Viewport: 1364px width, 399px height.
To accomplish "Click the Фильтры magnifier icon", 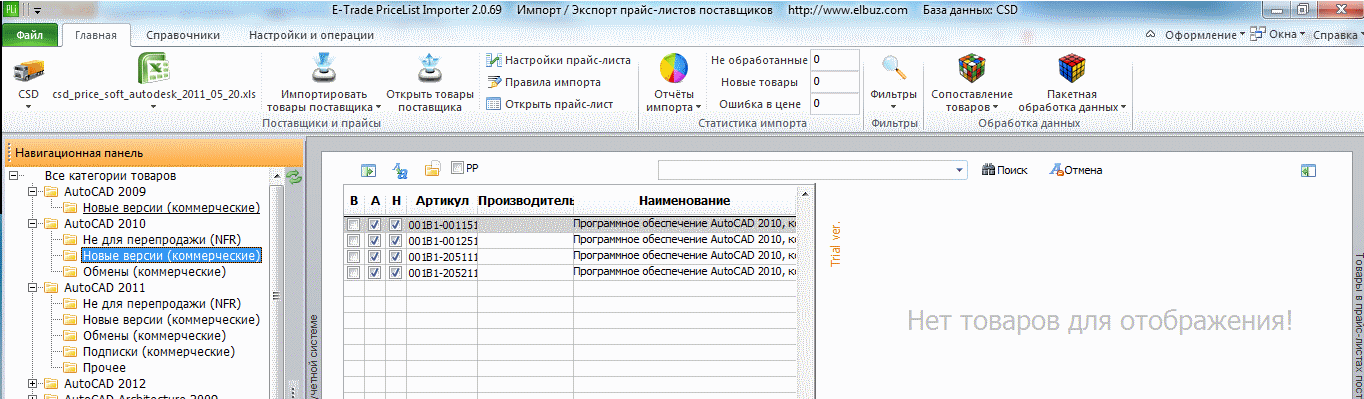I will click(x=894, y=69).
